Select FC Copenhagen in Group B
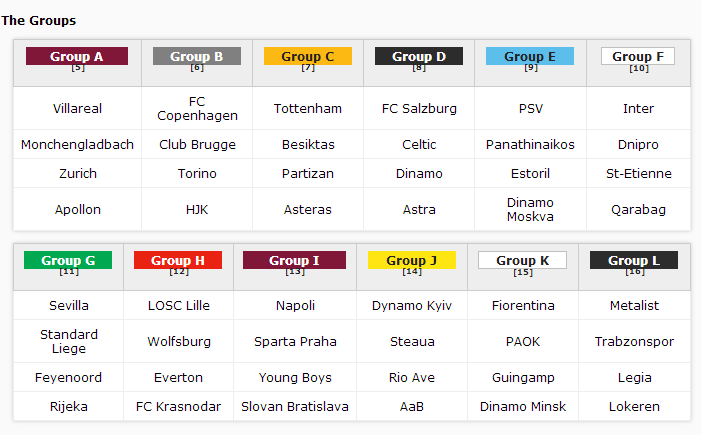Image resolution: width=701 pixels, height=435 pixels. pyautogui.click(x=197, y=109)
